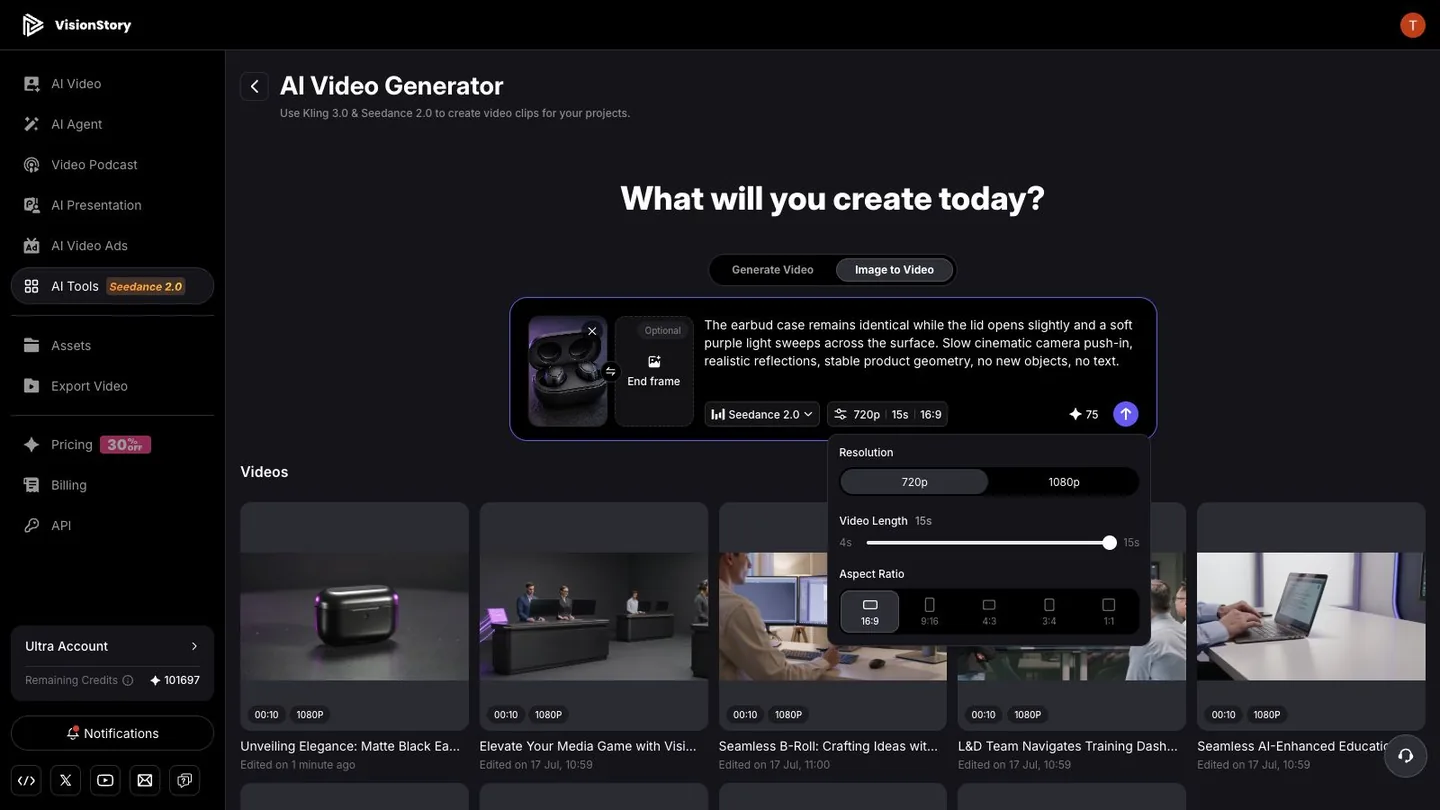The height and width of the screenshot is (810, 1440).
Task: Open the Unveiling Elegance video thumbnail
Action: click(x=354, y=616)
